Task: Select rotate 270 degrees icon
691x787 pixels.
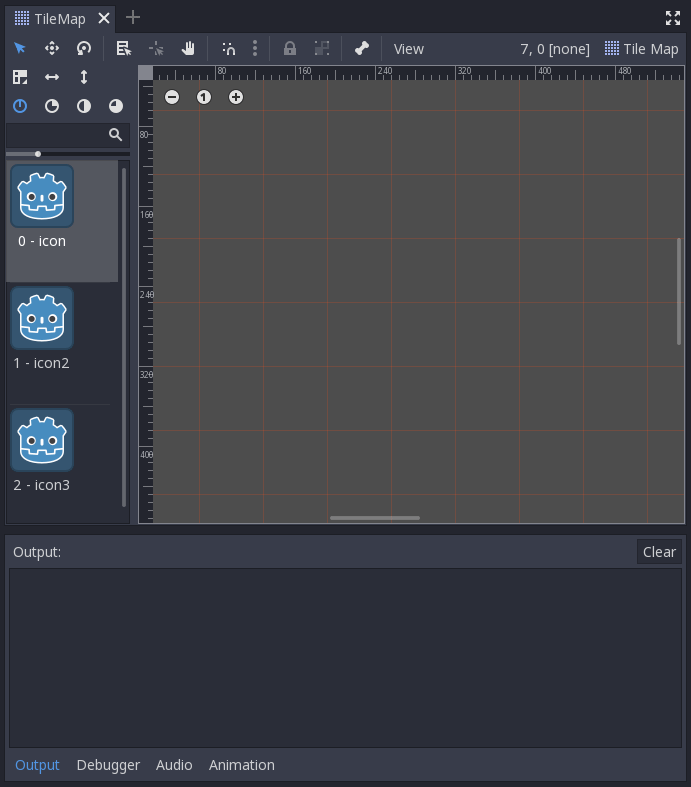Action: (x=116, y=106)
